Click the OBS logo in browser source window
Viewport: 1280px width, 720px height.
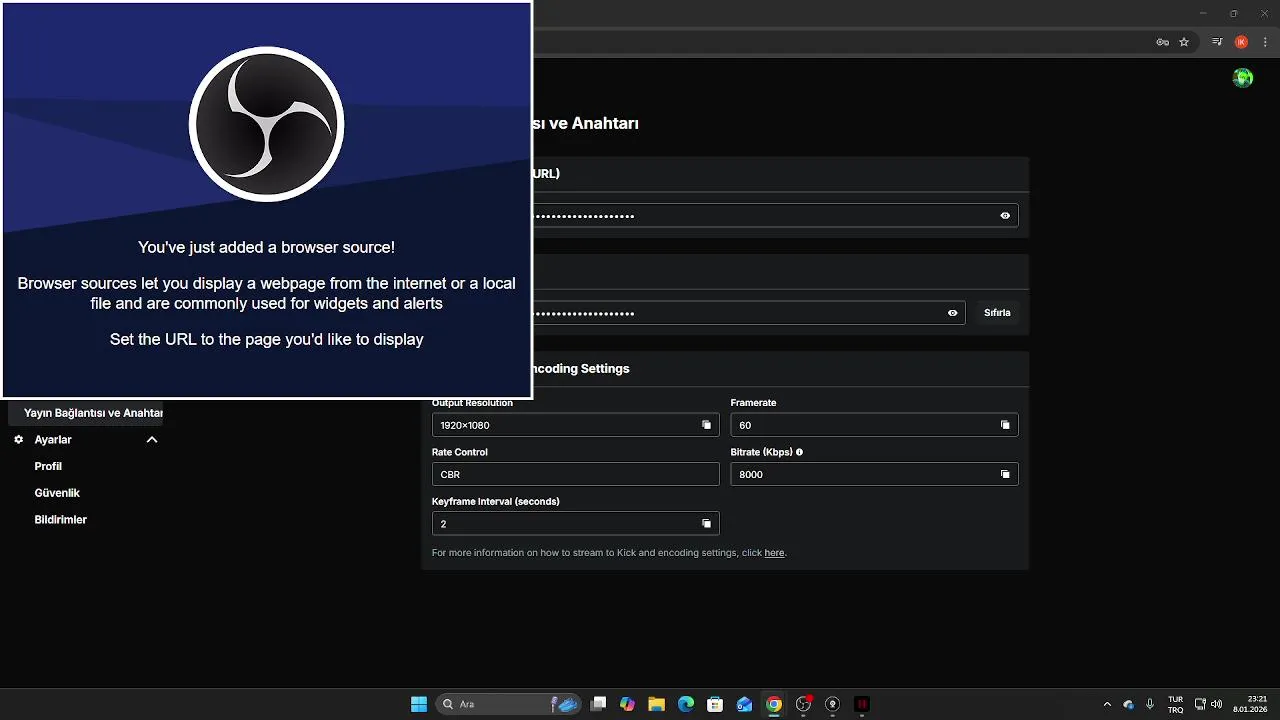click(x=267, y=125)
